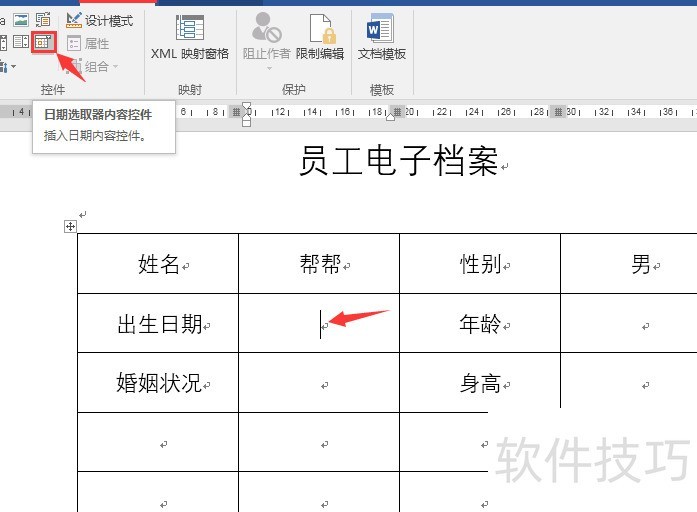
Task: Click the 帮帮 table cell
Action: click(319, 264)
